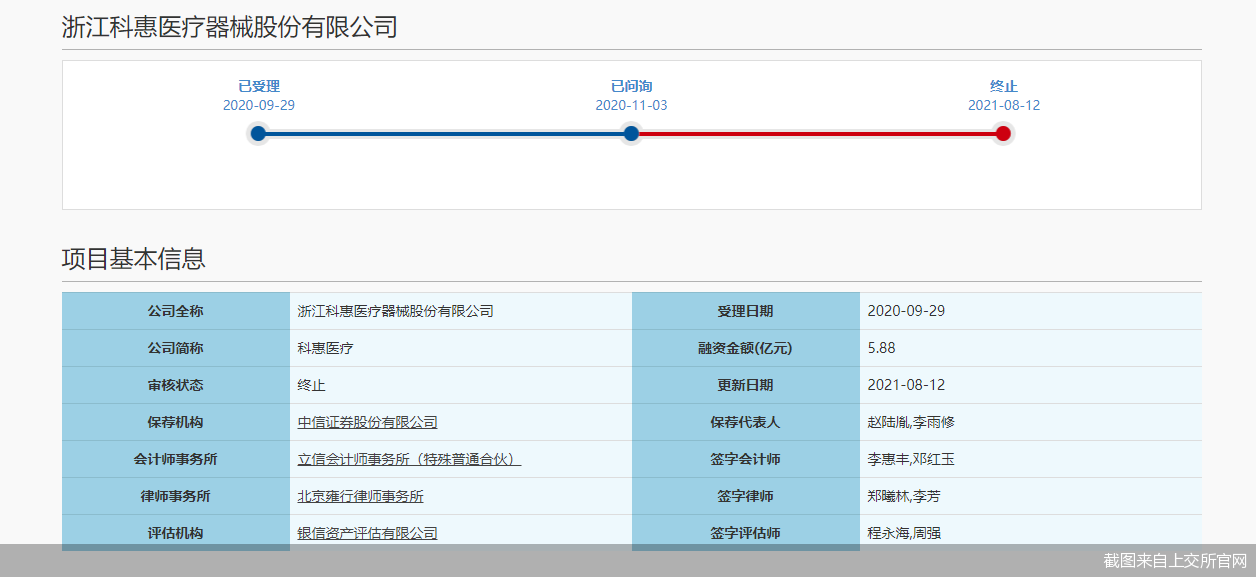Select the 终止 label on the timeline

[1004, 86]
